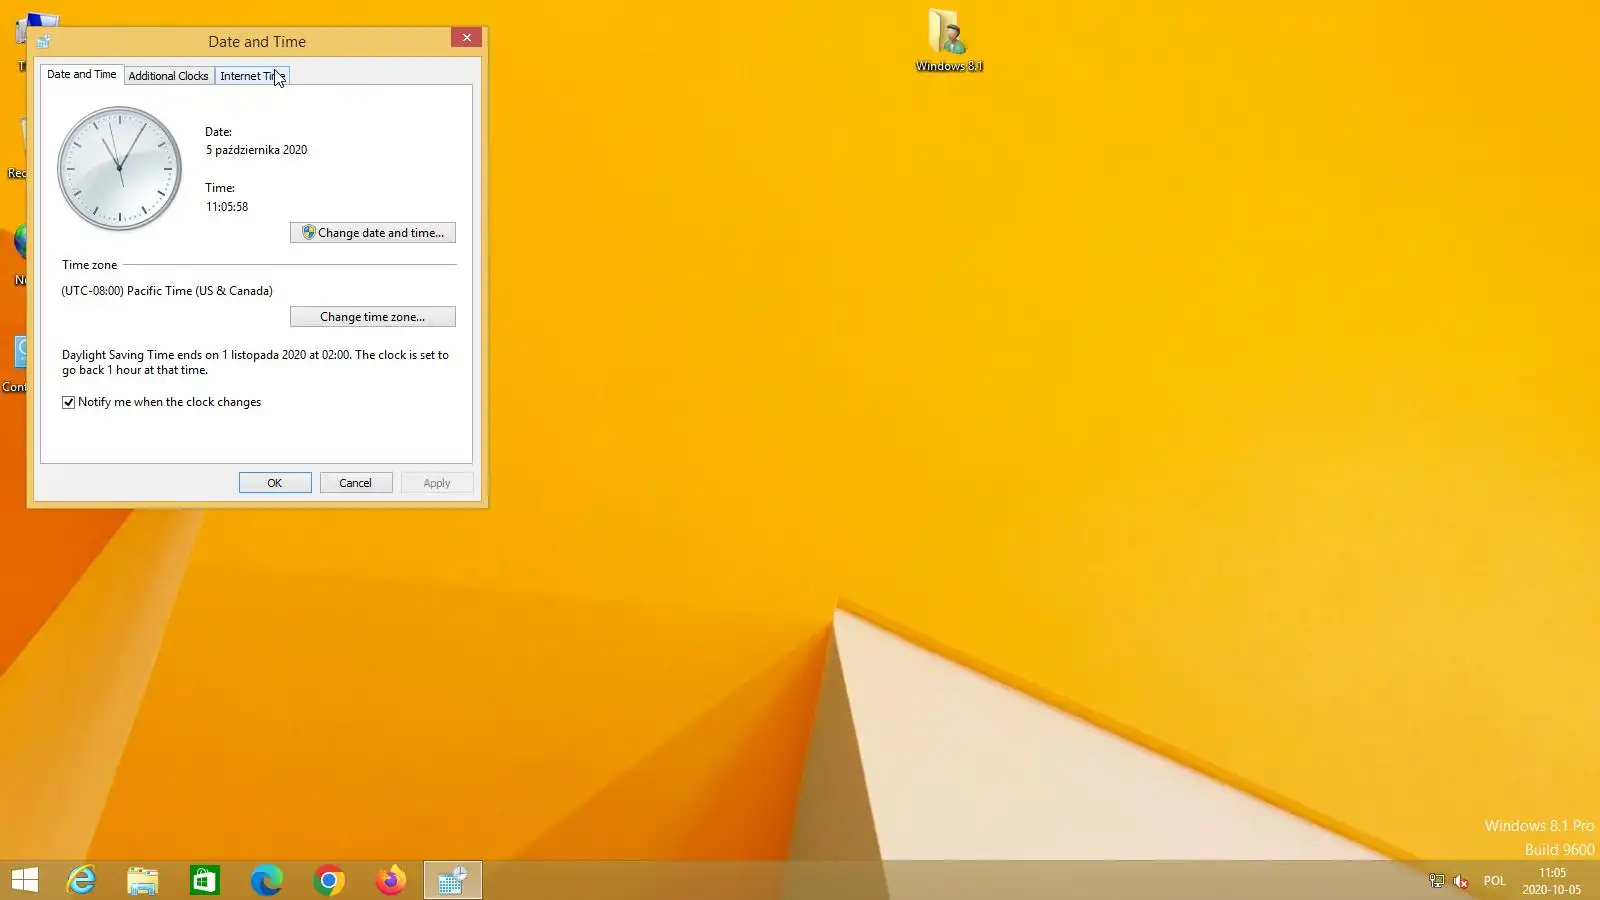The width and height of the screenshot is (1600, 900).
Task: Click the time value 11:05:58
Action: coord(227,207)
